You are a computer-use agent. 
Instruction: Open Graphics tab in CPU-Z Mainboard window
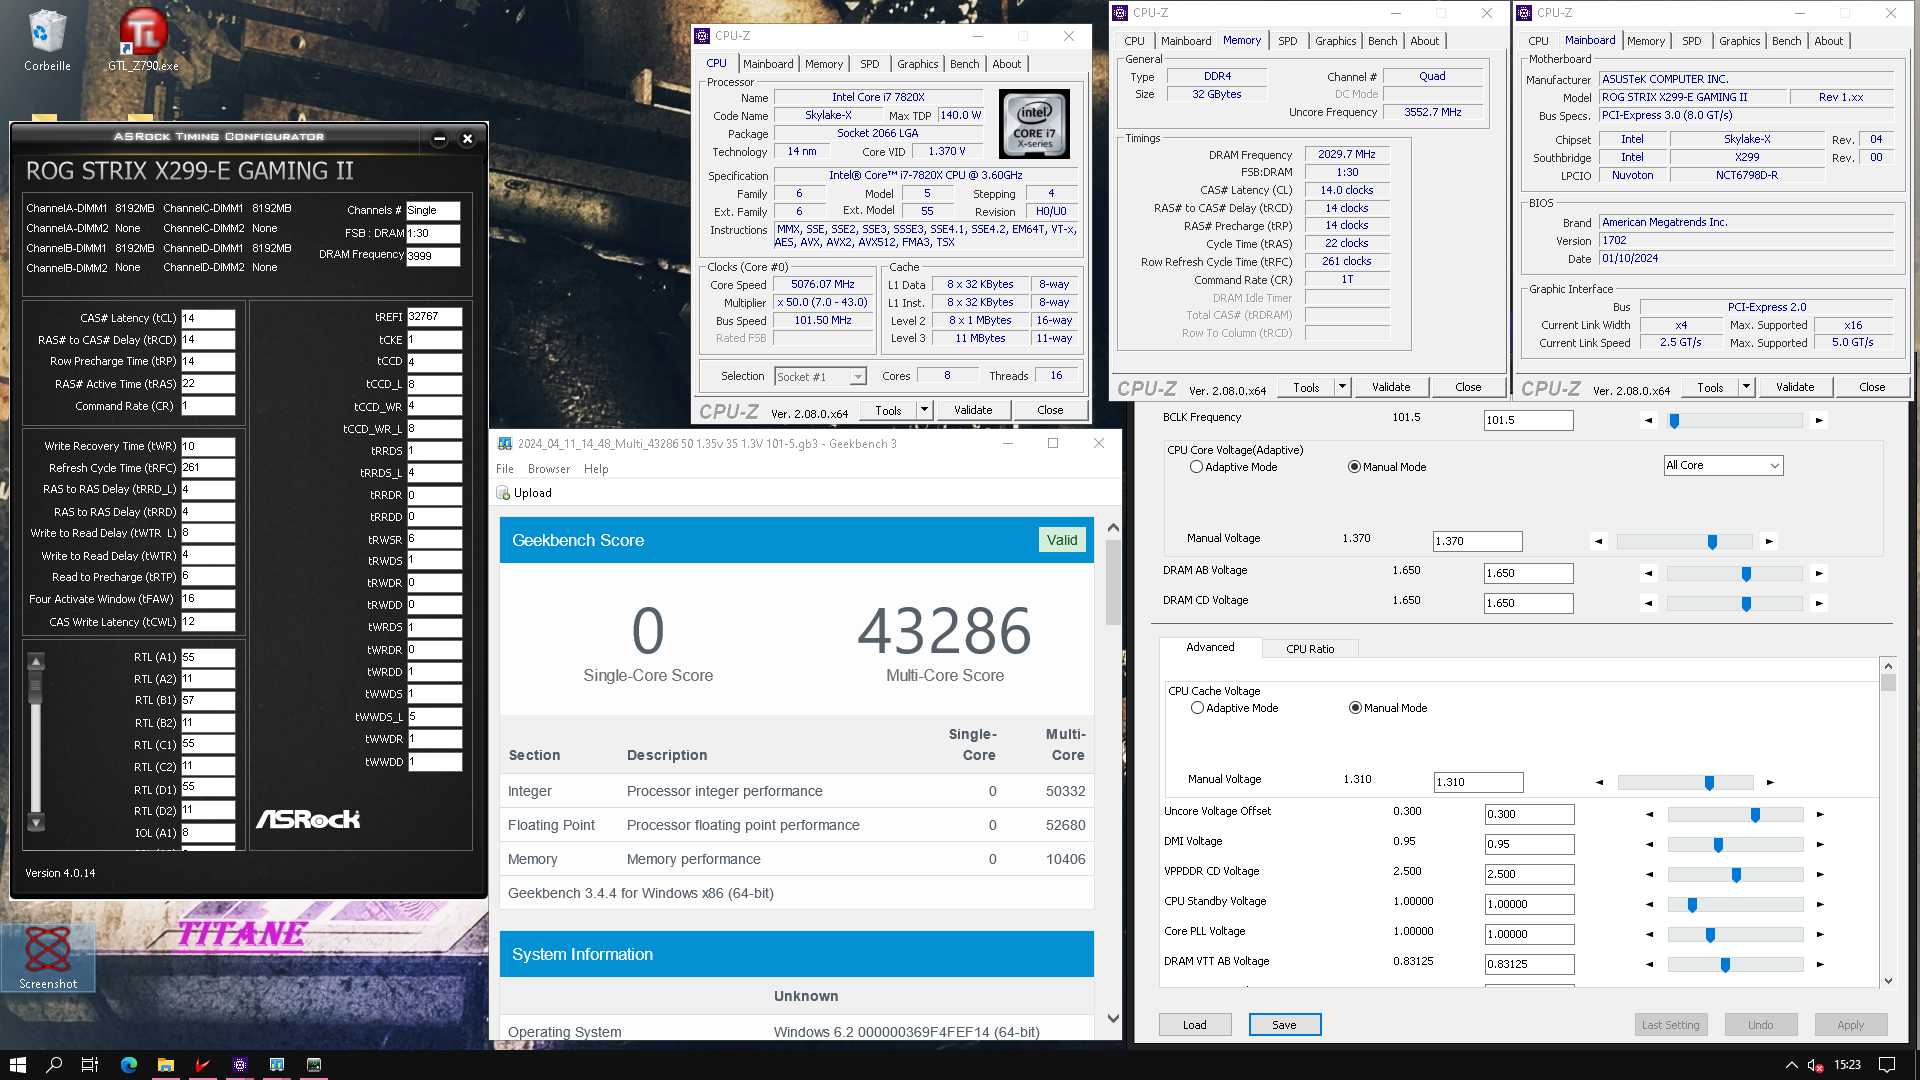[x=1739, y=41]
